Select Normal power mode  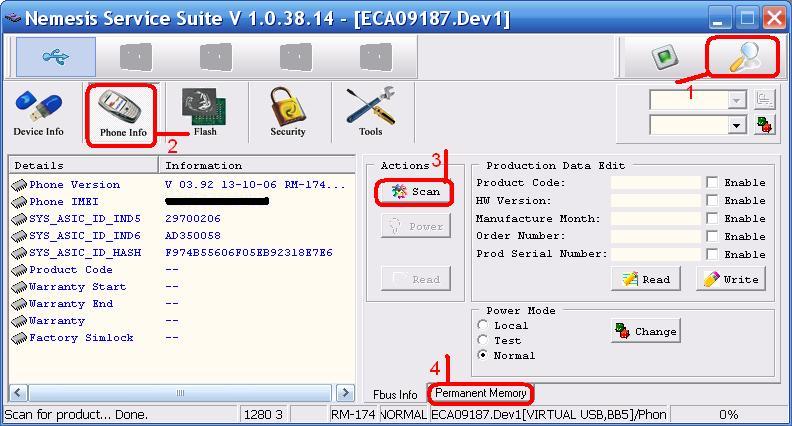pyautogui.click(x=483, y=355)
